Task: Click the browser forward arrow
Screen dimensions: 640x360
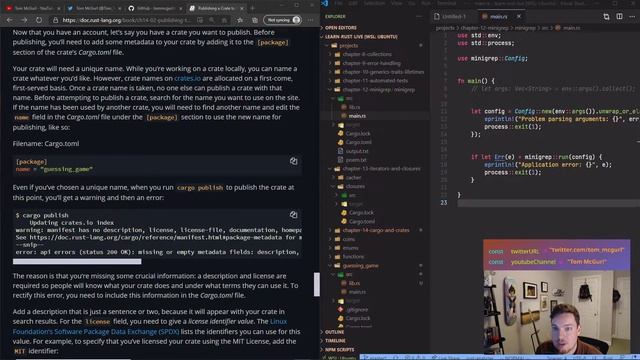Action: (24, 20)
